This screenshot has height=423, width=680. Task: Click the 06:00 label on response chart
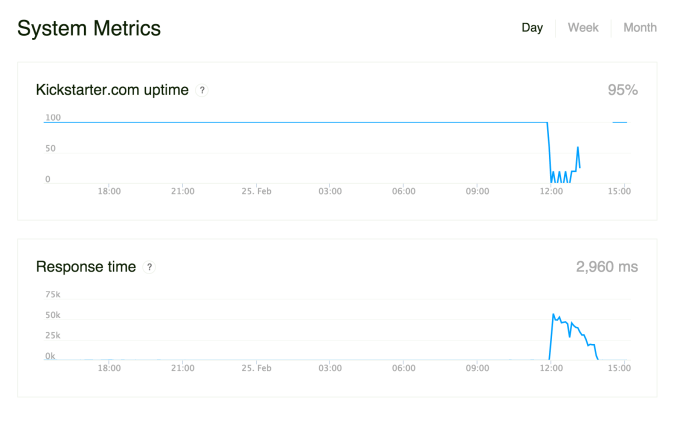pos(404,368)
